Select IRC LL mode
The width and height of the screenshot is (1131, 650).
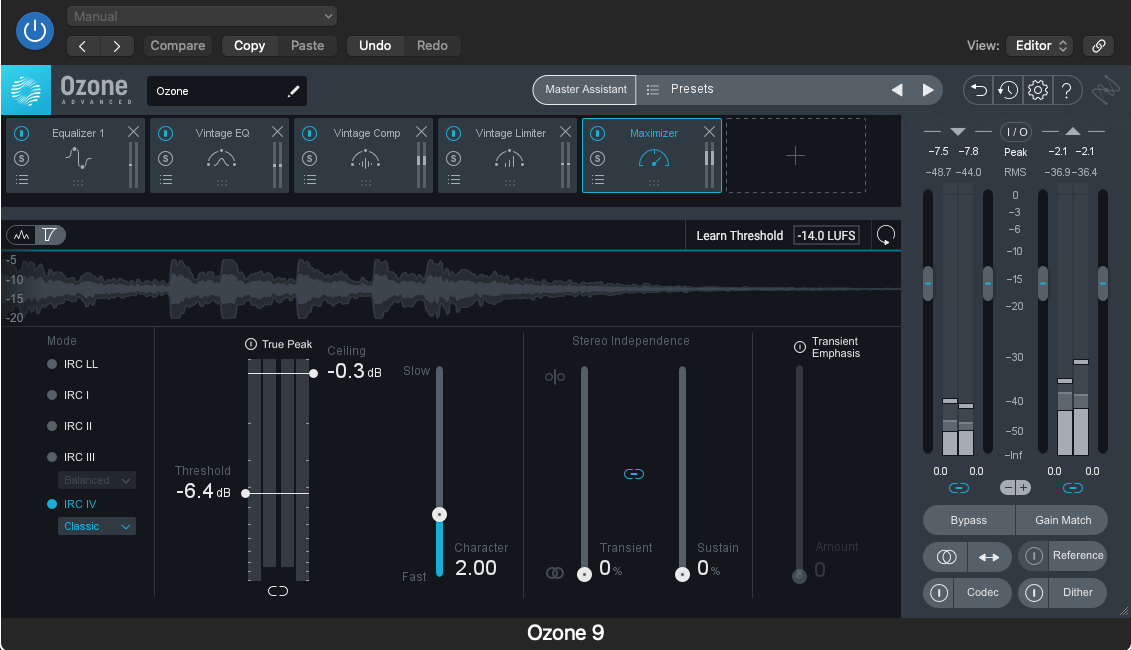point(73,364)
